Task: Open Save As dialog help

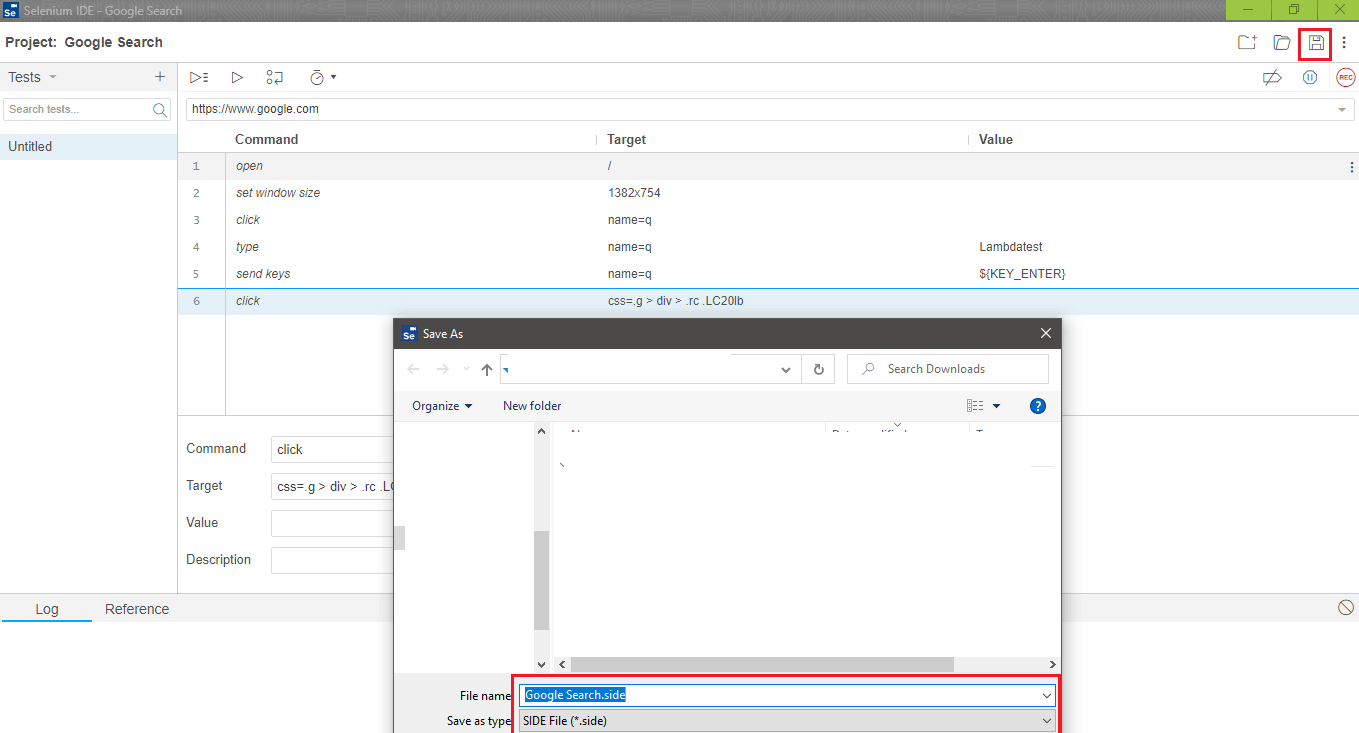Action: coord(1037,405)
